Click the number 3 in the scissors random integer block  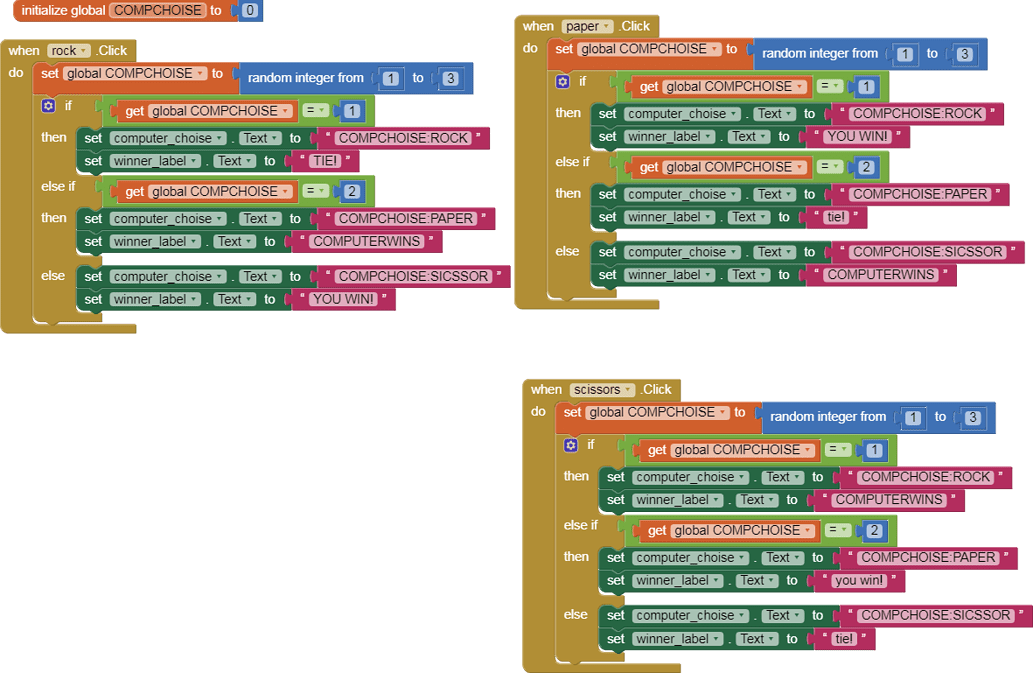tap(972, 417)
